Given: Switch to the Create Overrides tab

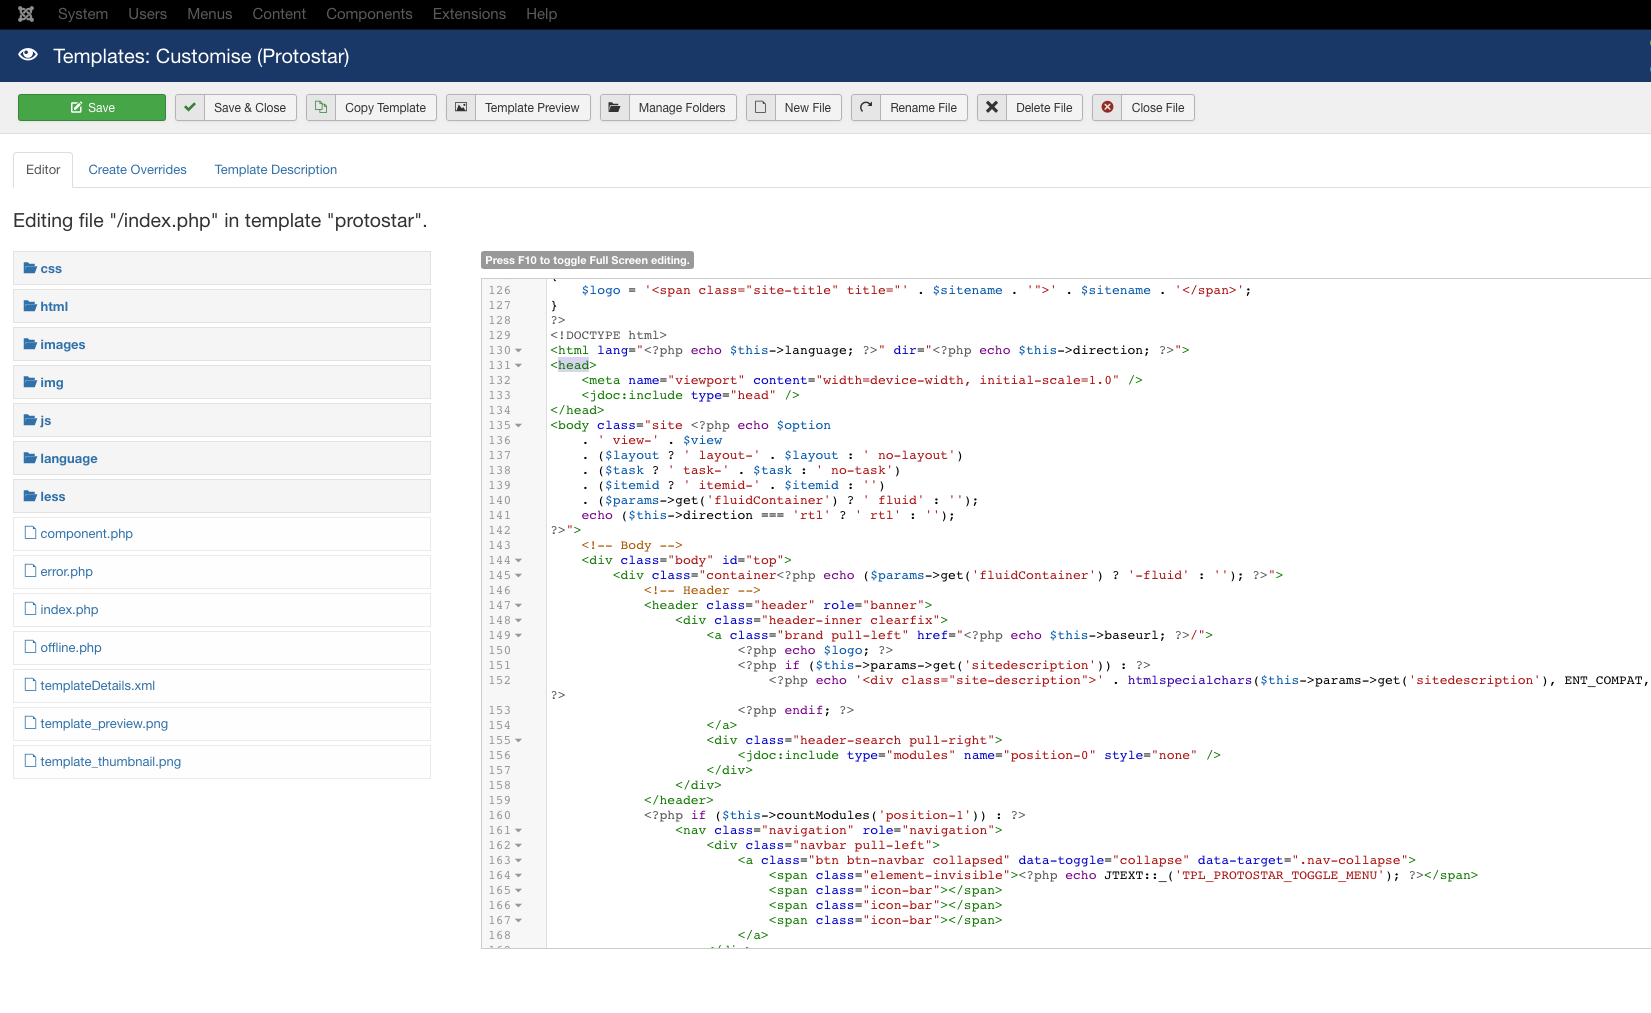Looking at the screenshot, I should (137, 170).
